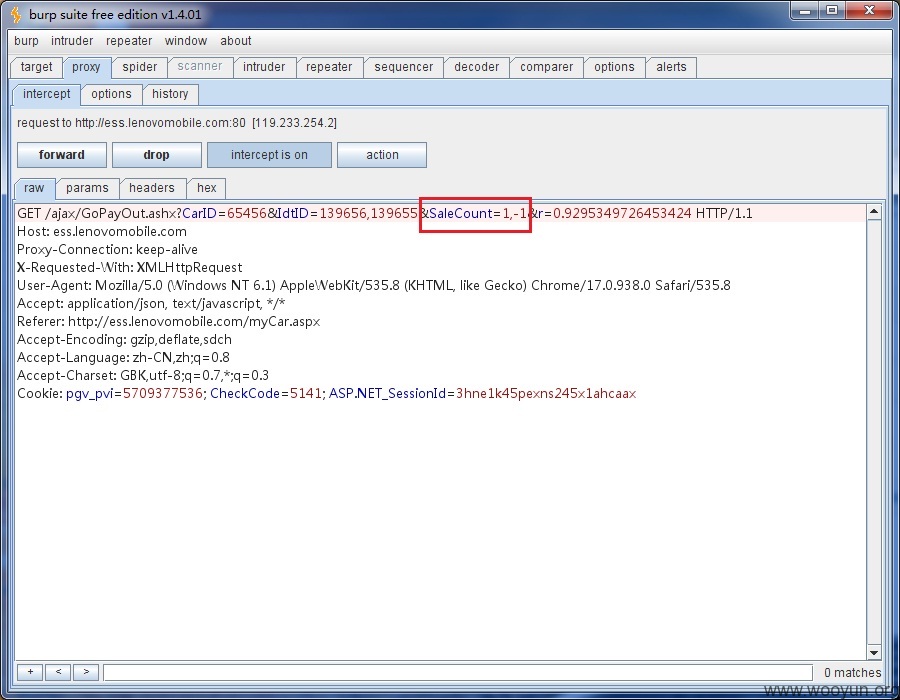
Task: Toggle the intercept is on button
Action: [x=269, y=155]
